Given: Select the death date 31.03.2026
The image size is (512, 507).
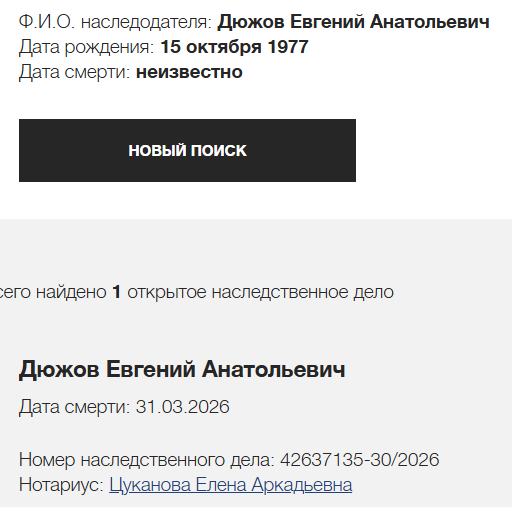Looking at the screenshot, I should click(183, 407).
